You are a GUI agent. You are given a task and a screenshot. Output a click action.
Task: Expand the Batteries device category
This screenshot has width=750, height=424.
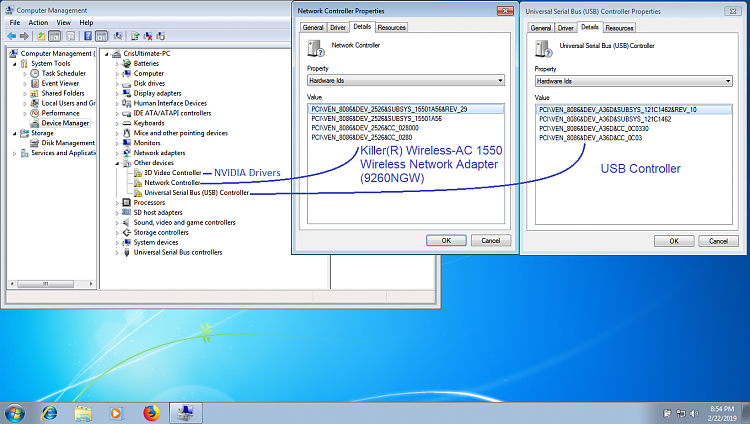click(x=117, y=64)
